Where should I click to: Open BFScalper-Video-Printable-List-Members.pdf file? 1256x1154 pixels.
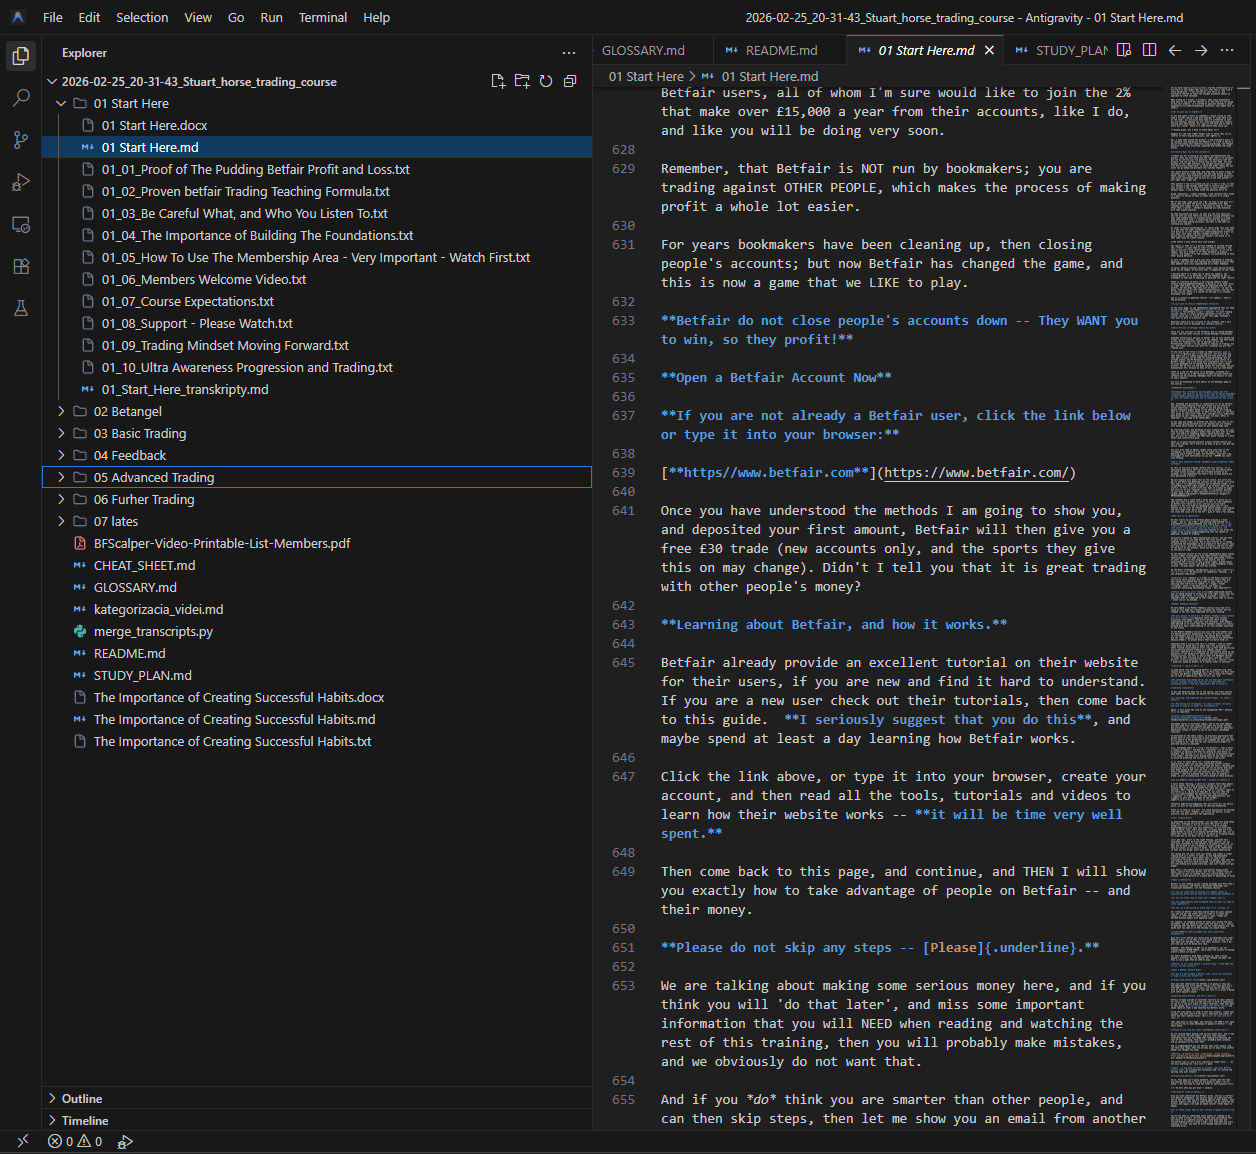point(222,543)
